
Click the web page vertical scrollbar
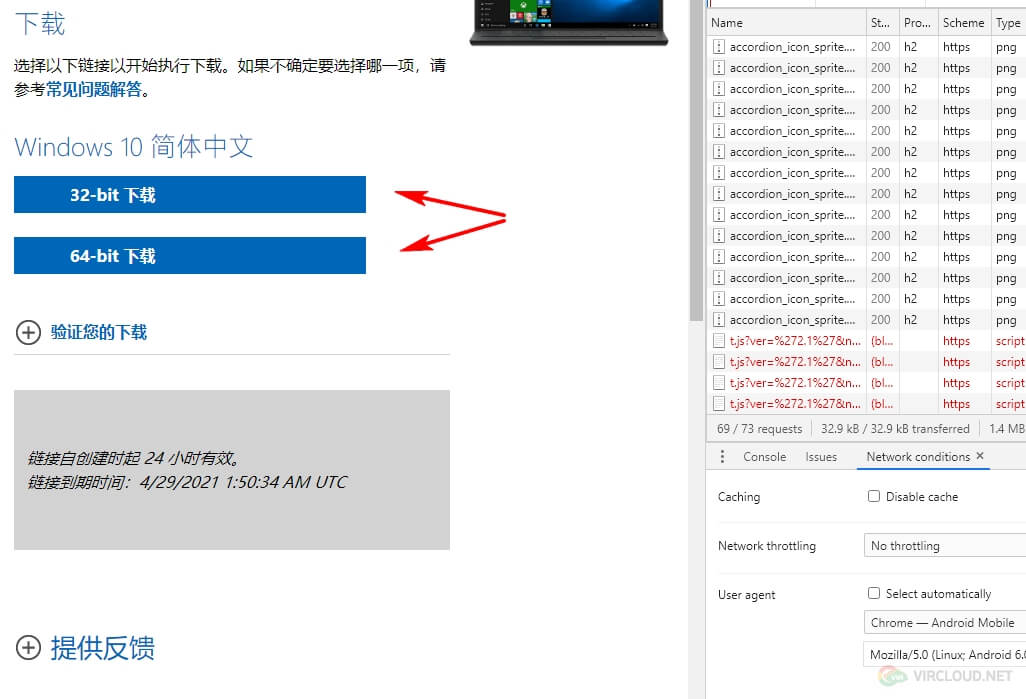click(696, 161)
